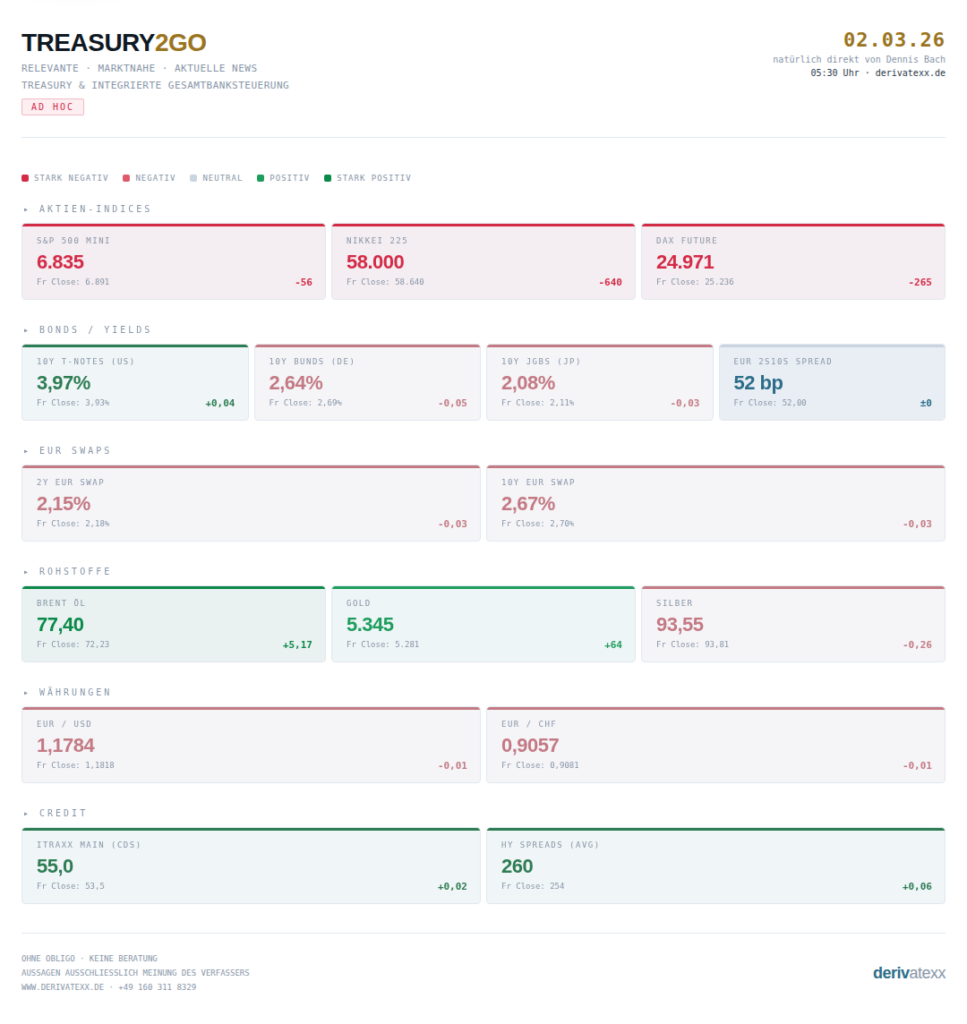
Task: Click the TREASURY2GO logo
Action: coord(114,42)
